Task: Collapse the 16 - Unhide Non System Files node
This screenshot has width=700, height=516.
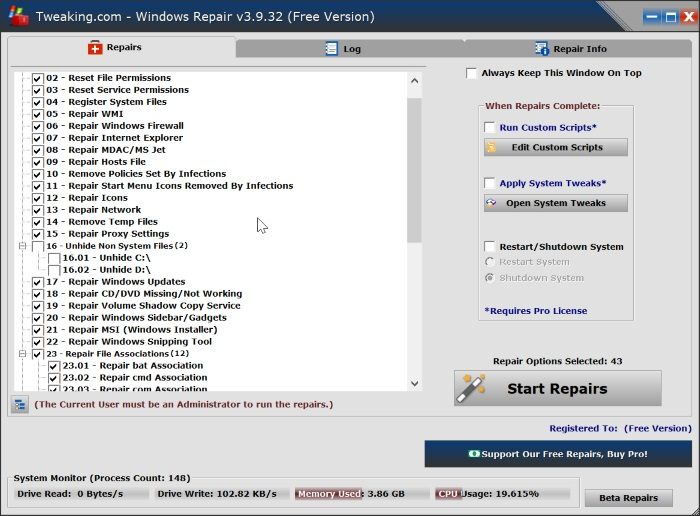Action: pos(22,246)
